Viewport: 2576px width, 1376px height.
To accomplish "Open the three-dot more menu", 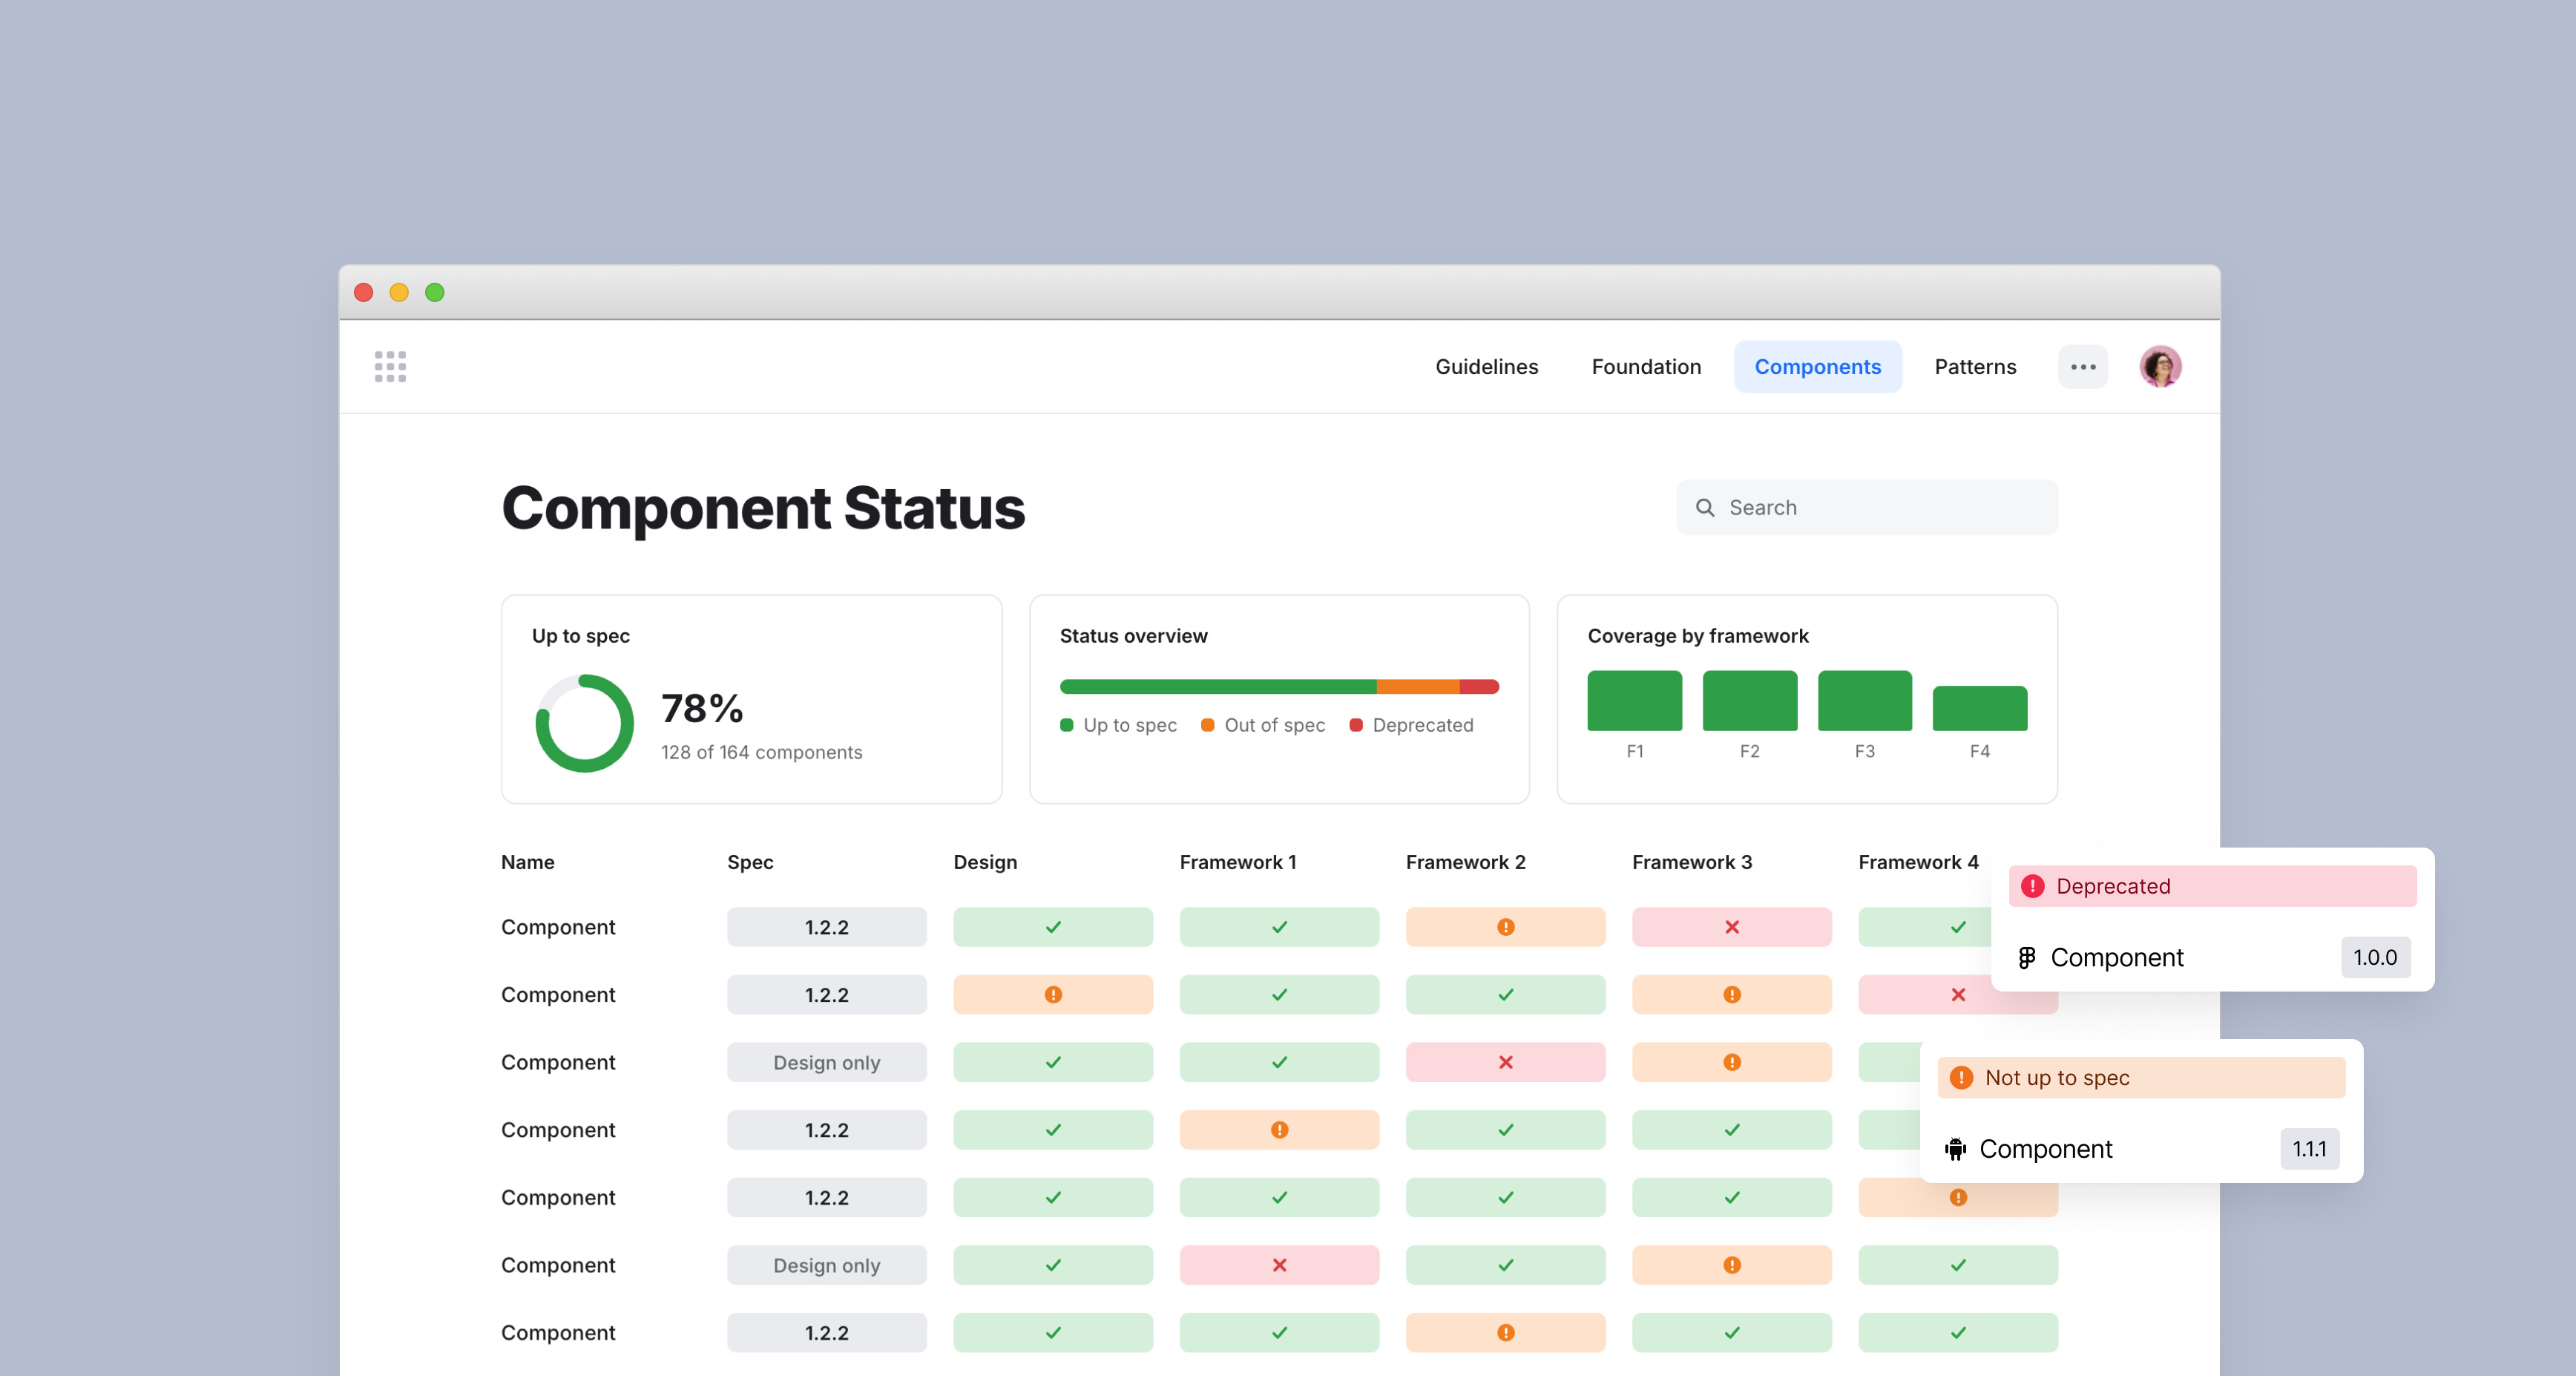I will tap(2083, 366).
